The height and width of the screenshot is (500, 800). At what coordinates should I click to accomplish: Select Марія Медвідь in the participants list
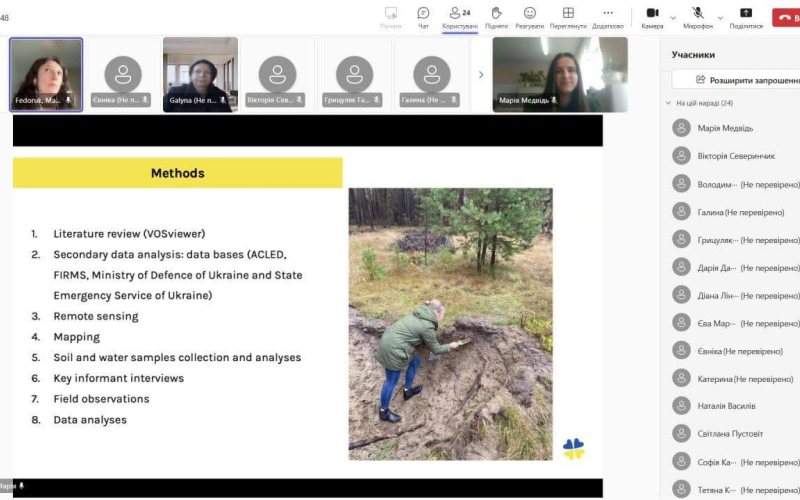(x=726, y=128)
